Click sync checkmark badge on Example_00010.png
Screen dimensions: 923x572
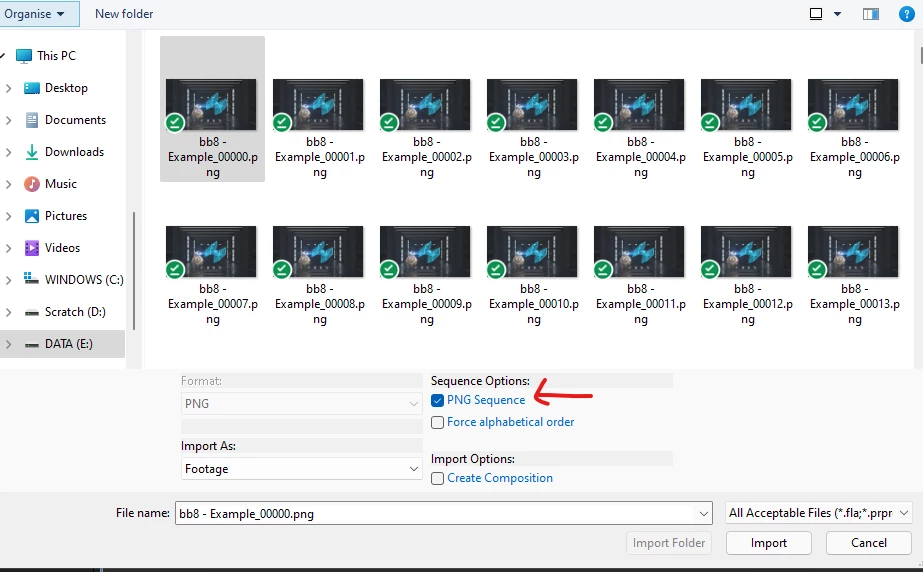(x=496, y=270)
